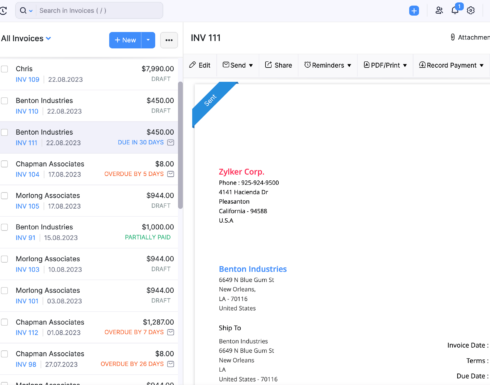
Task: Click the attachment paperclip icon
Action: pos(452,37)
